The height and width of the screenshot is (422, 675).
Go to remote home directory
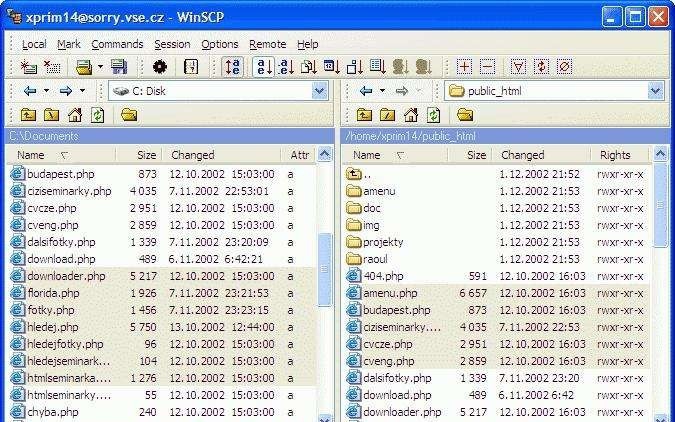[411, 115]
